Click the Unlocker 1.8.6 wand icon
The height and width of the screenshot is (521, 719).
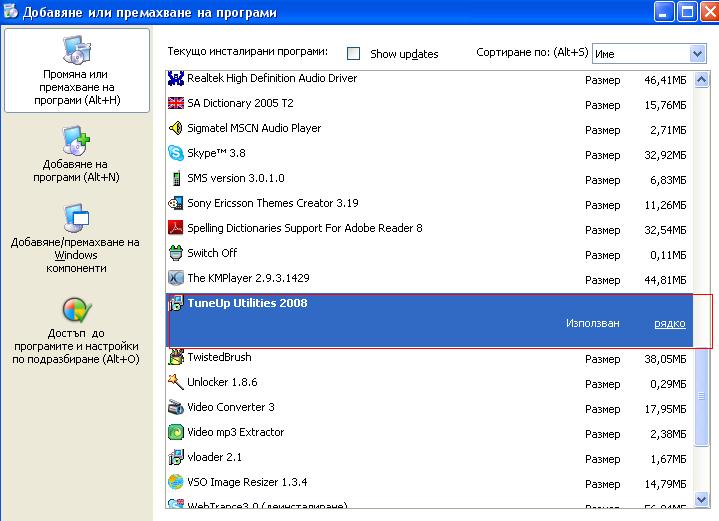pos(176,382)
